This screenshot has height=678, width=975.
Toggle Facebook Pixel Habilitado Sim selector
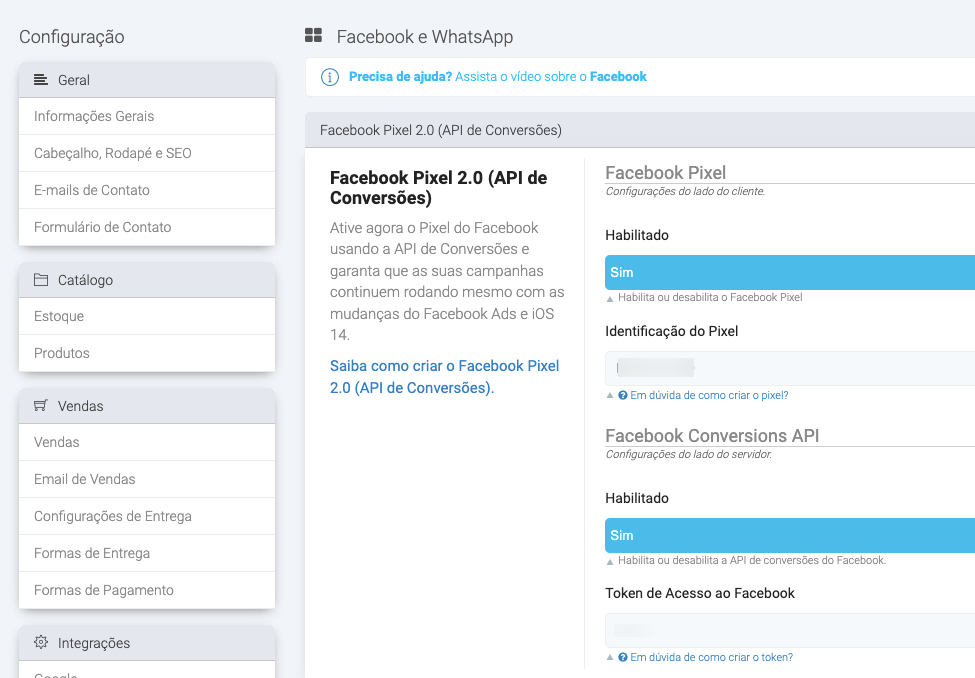pos(789,272)
